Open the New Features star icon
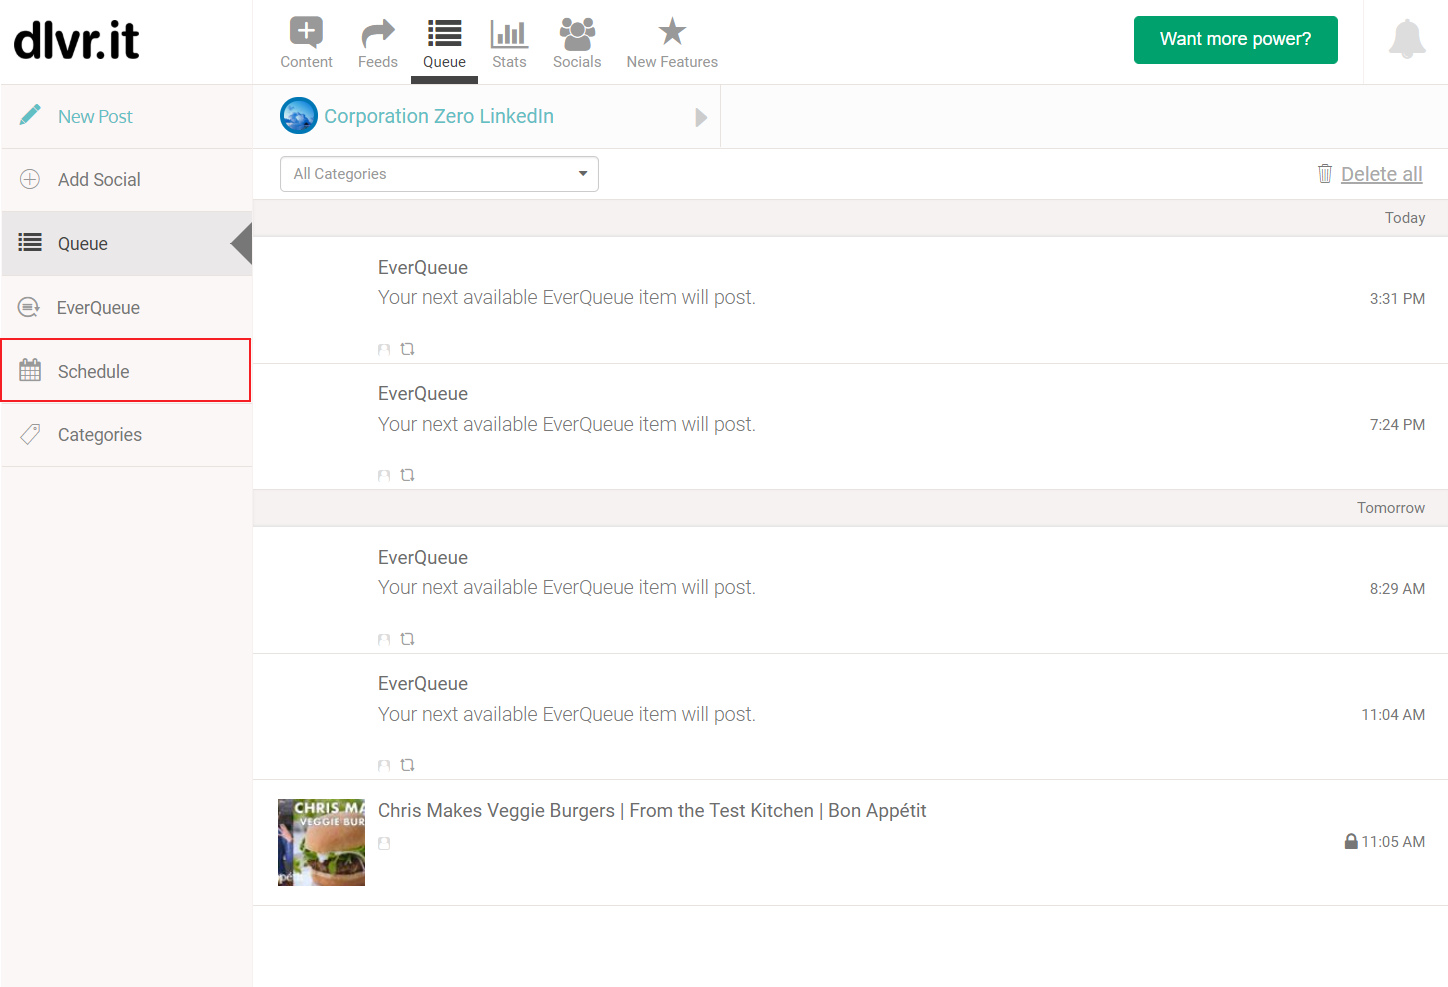Screen dimensions: 1448x987 [672, 32]
